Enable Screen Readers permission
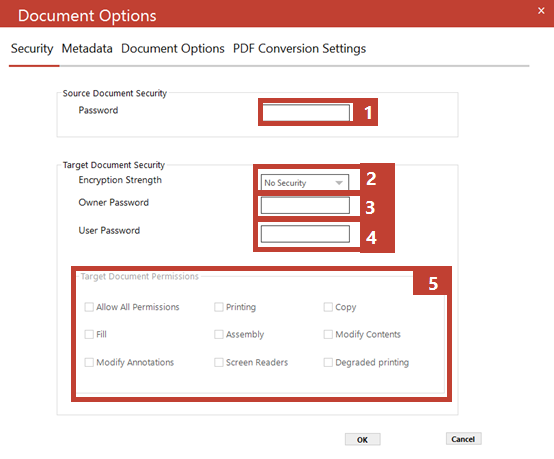Image resolution: width=554 pixels, height=459 pixels. [x=219, y=362]
